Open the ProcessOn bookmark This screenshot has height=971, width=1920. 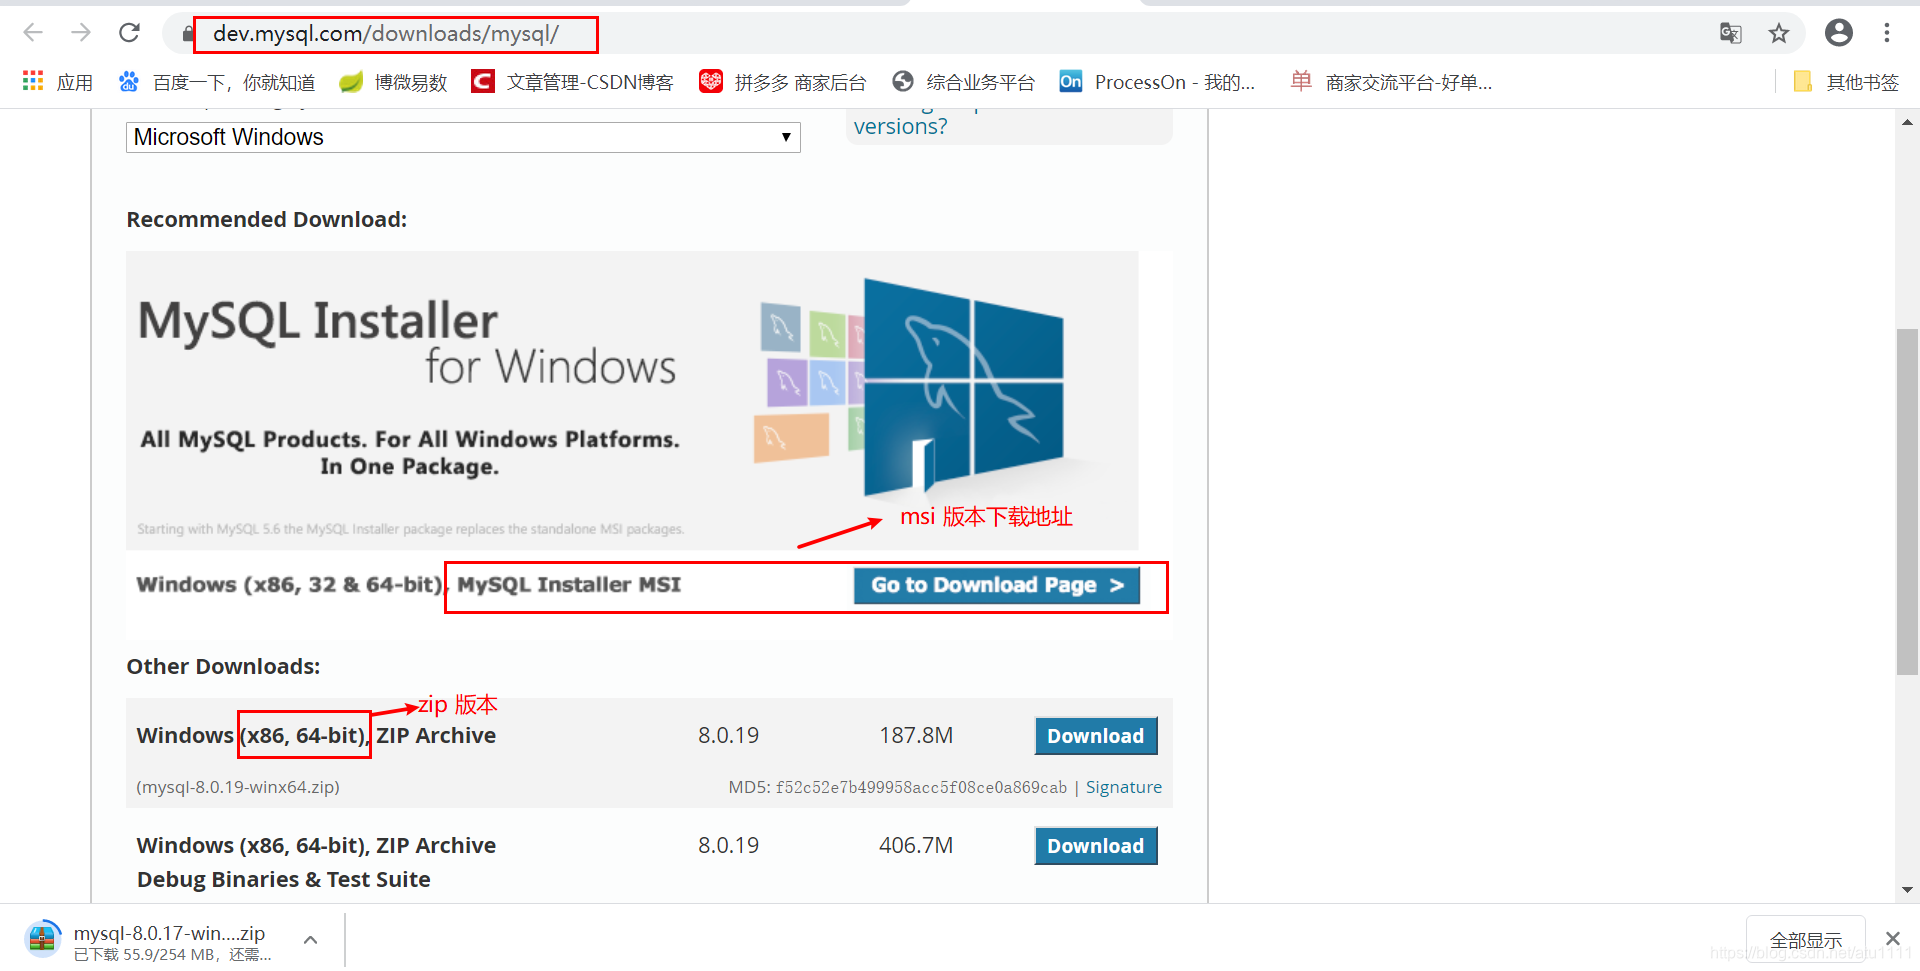(1158, 82)
